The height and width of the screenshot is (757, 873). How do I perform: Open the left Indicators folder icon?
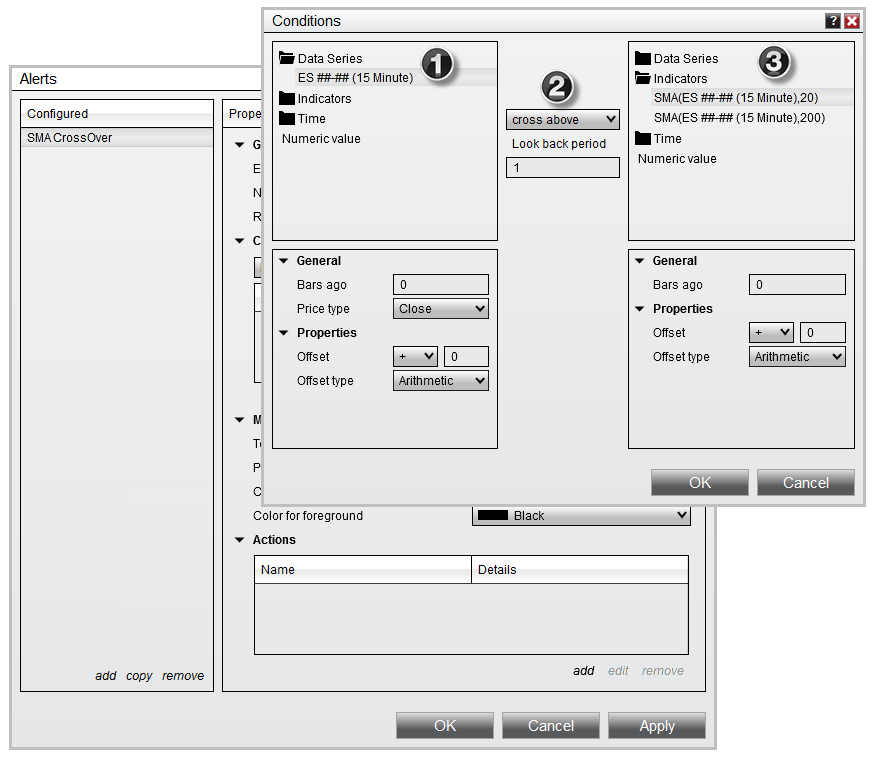(x=288, y=99)
